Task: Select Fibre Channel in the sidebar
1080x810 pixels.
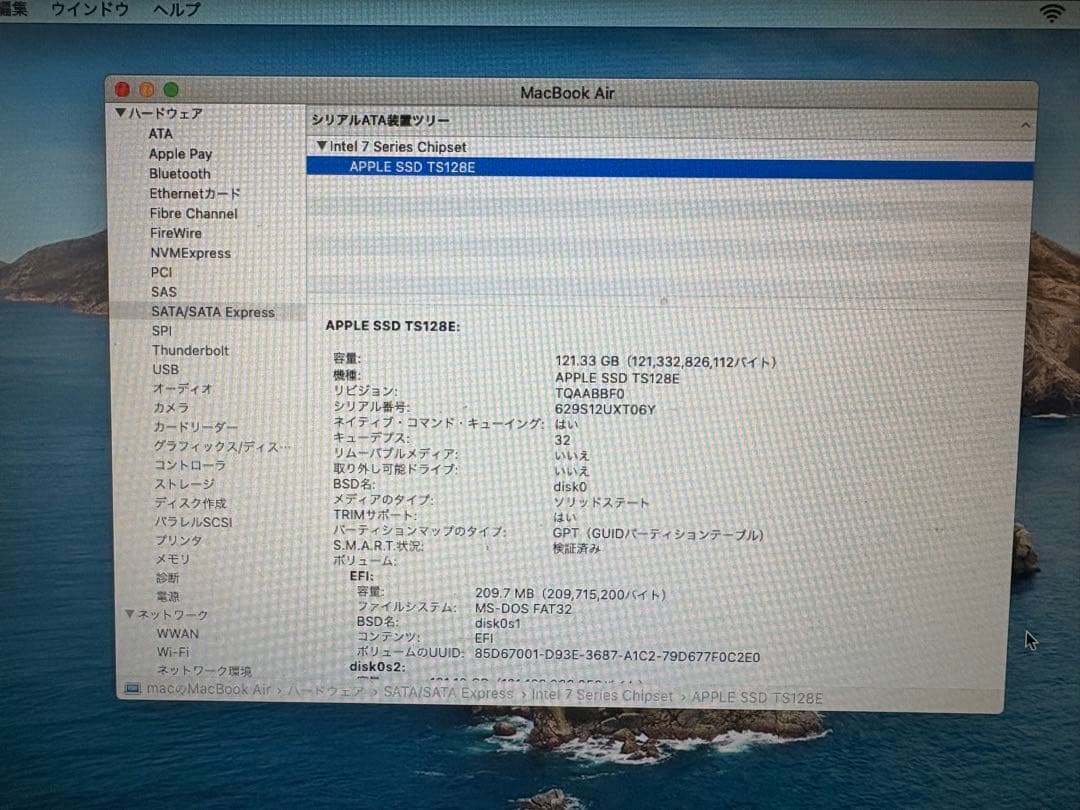Action: click(194, 214)
